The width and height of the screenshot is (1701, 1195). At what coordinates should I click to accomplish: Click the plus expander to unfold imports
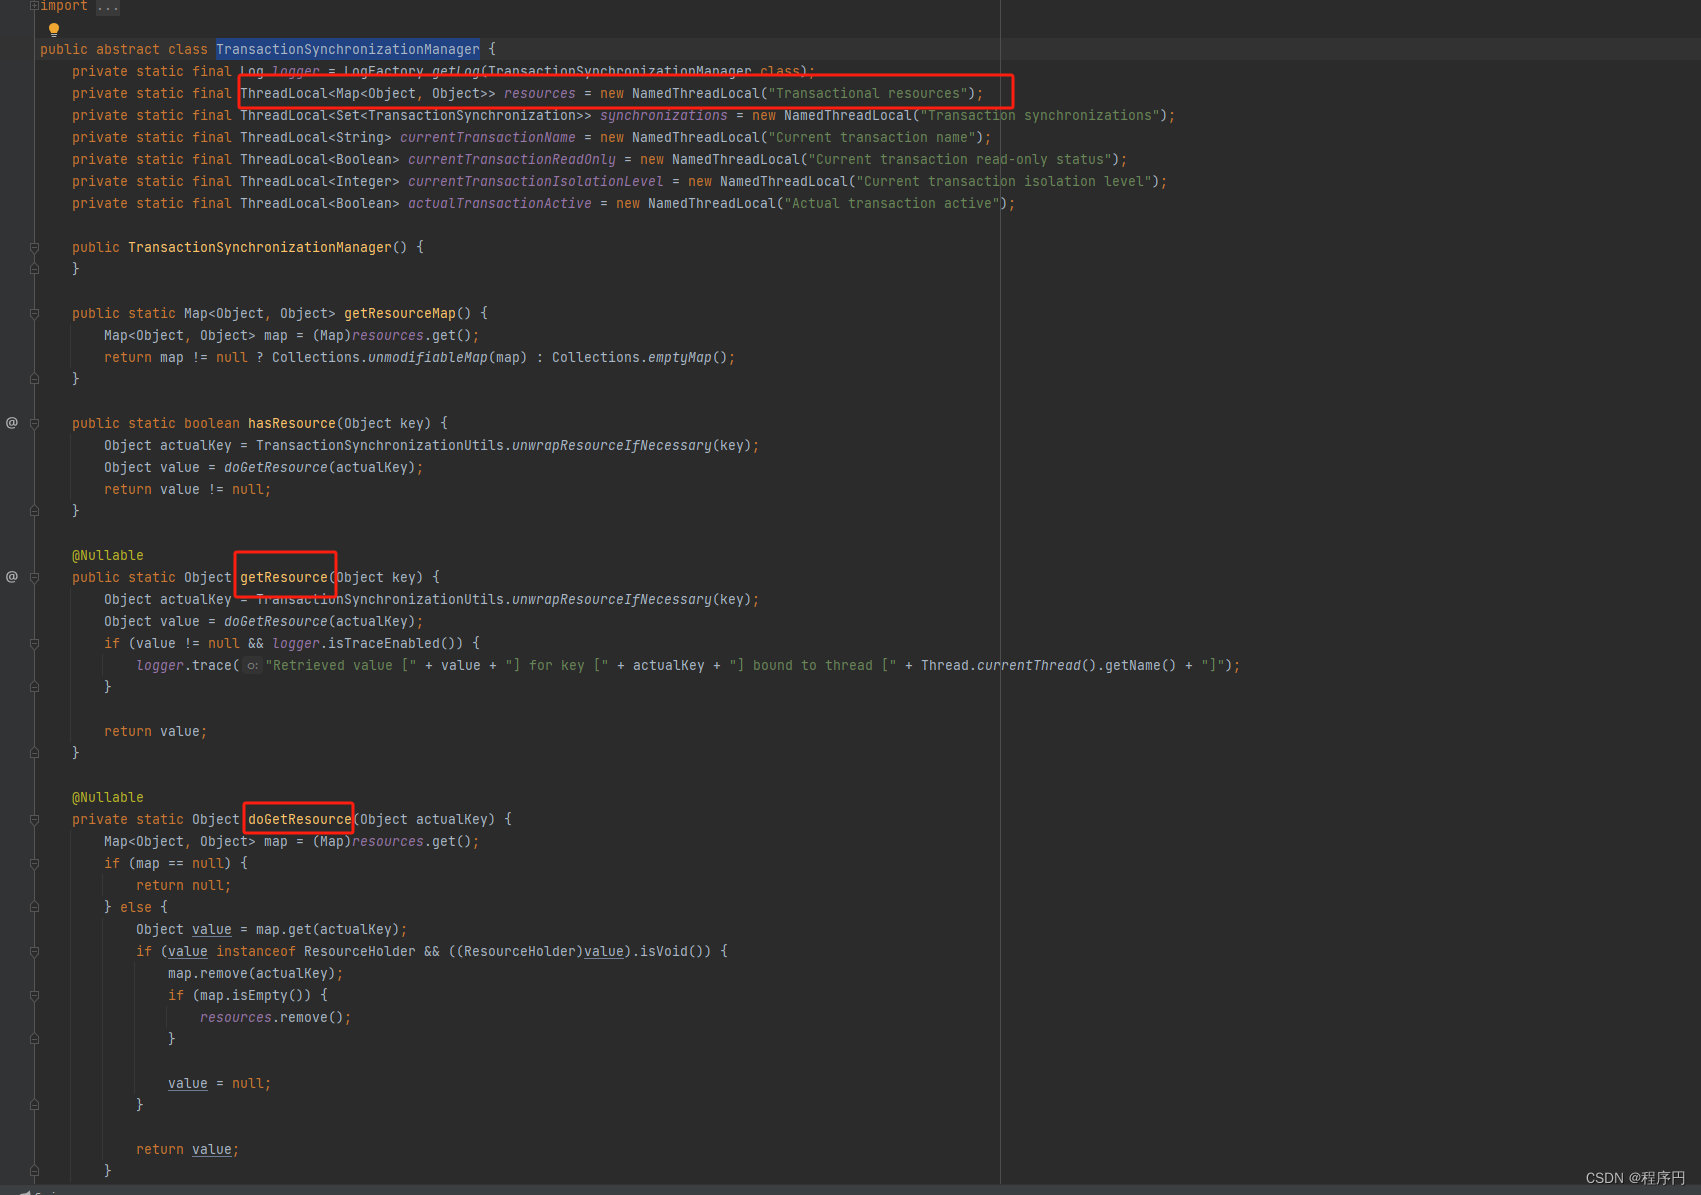(33, 6)
